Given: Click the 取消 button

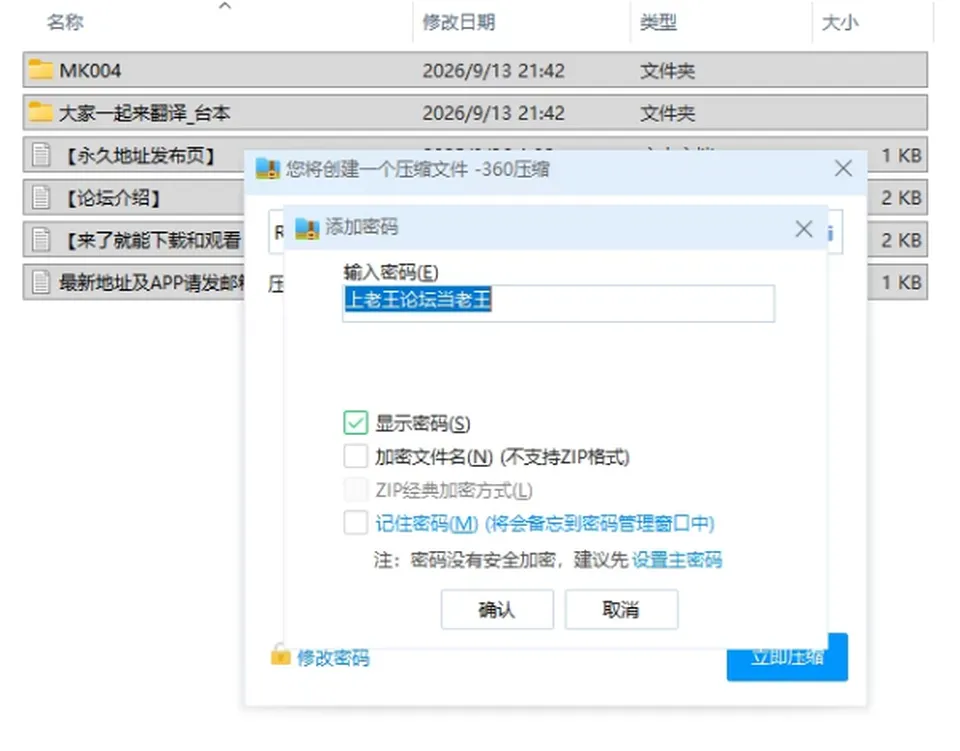Looking at the screenshot, I should tap(621, 609).
